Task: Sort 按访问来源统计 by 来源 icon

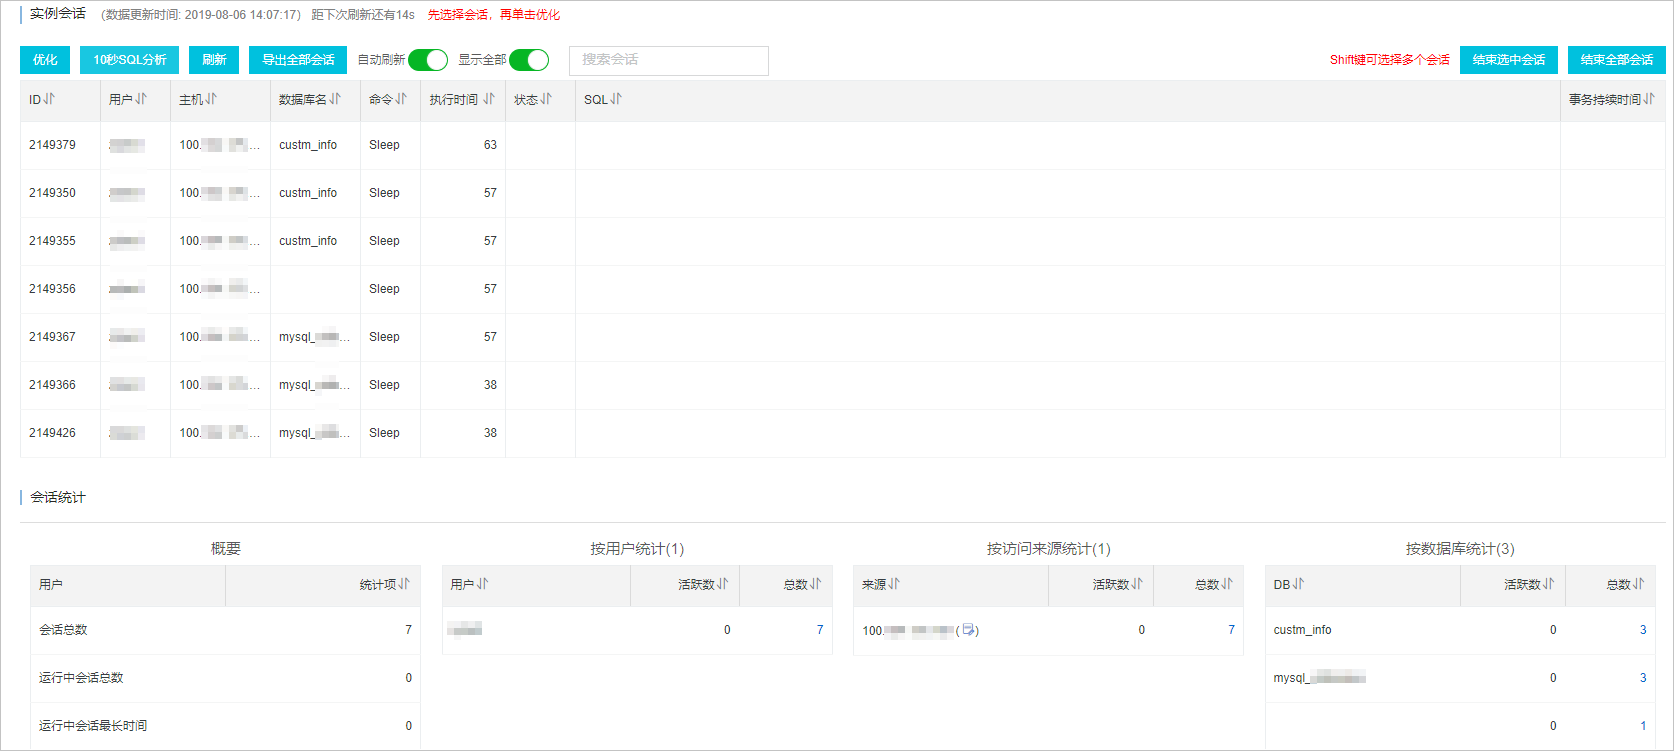Action: (x=894, y=584)
